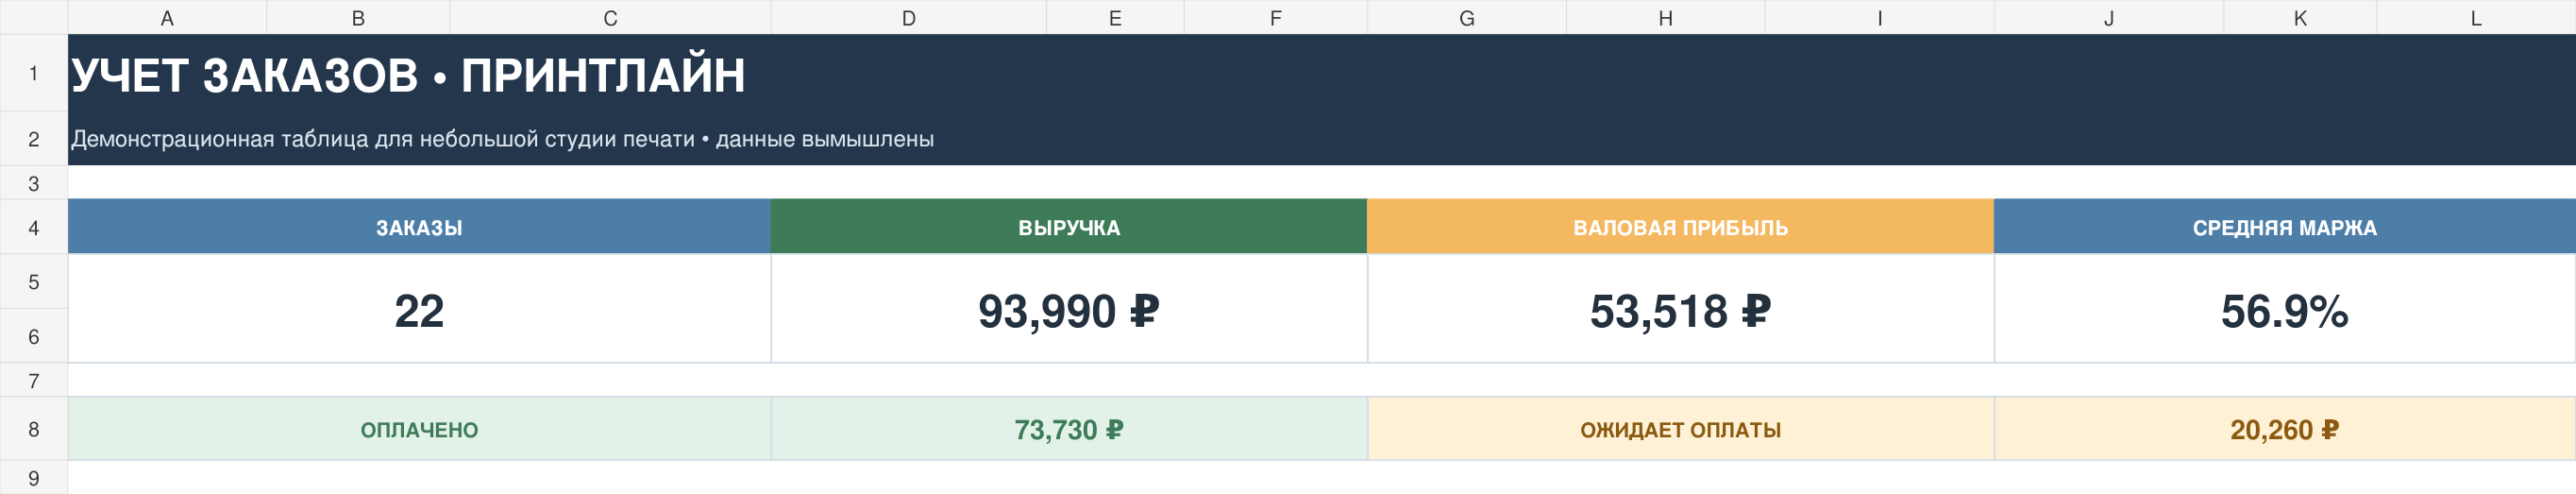The width and height of the screenshot is (2576, 494).
Task: Select the ЗАКАЗЫ header cell
Action: (x=419, y=227)
